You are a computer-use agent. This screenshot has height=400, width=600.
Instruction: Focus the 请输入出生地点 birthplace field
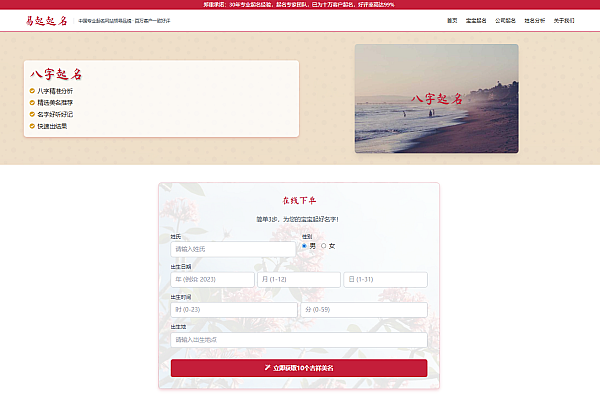299,340
